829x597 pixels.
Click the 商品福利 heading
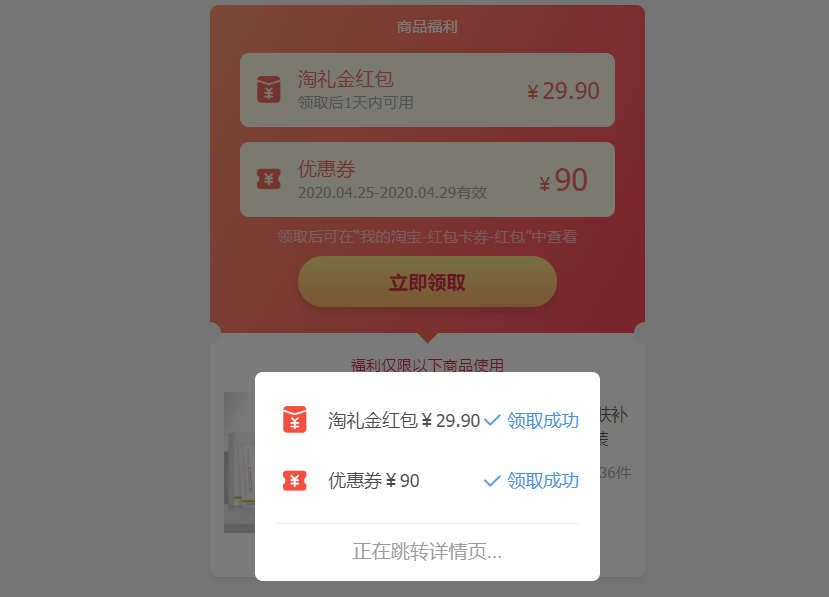tap(427, 26)
